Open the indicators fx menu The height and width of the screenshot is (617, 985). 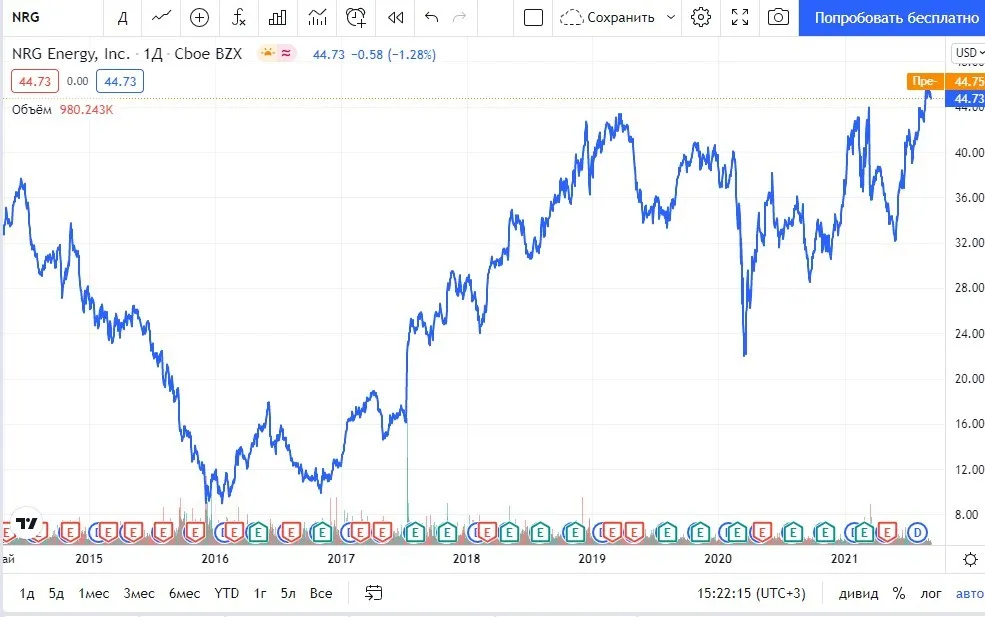(x=238, y=17)
